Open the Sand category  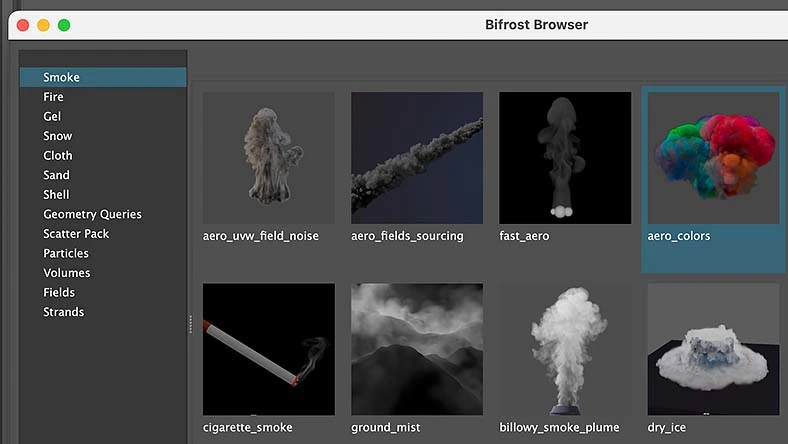point(103,175)
